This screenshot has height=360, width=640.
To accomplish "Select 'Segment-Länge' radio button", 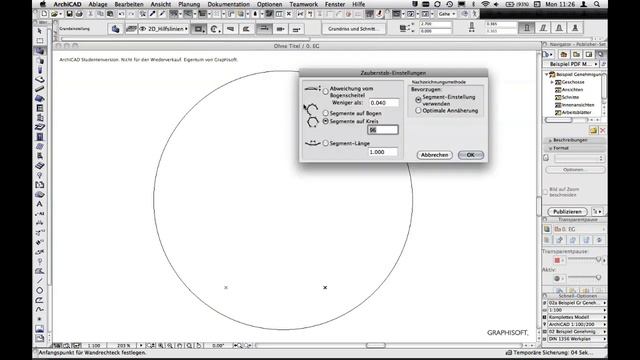I will 325,143.
